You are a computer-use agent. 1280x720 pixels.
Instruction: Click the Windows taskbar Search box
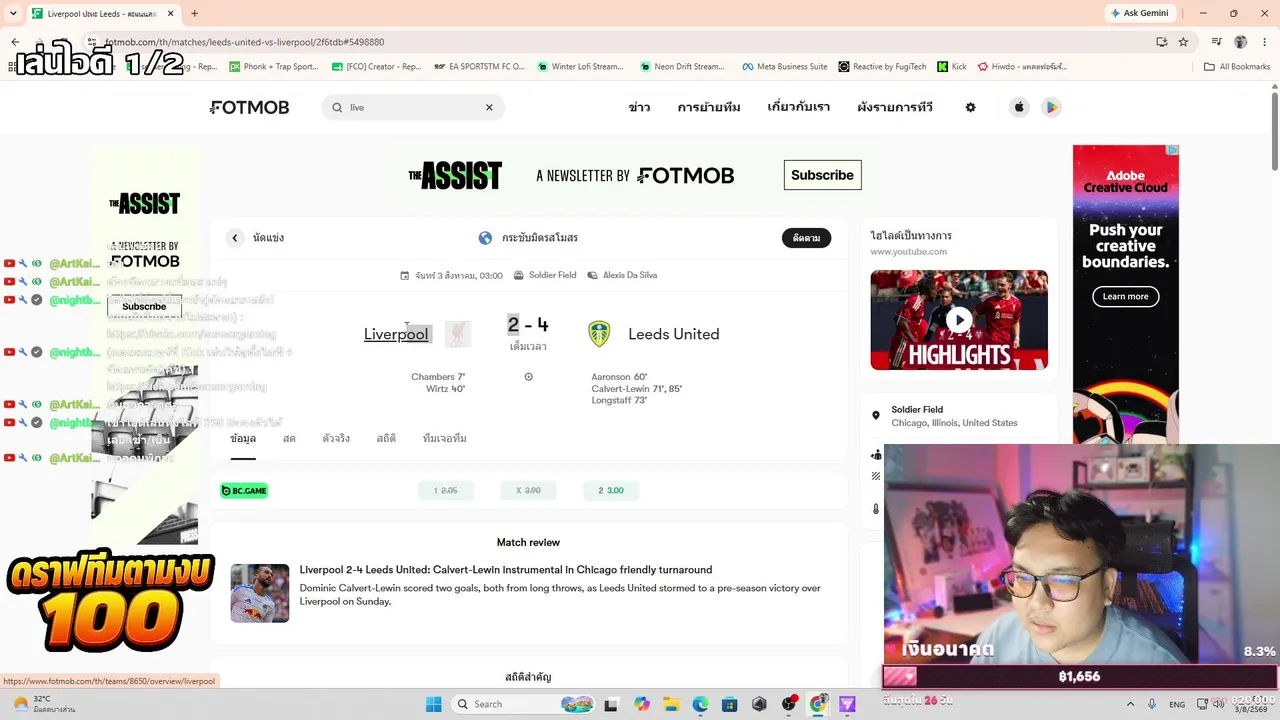(523, 704)
